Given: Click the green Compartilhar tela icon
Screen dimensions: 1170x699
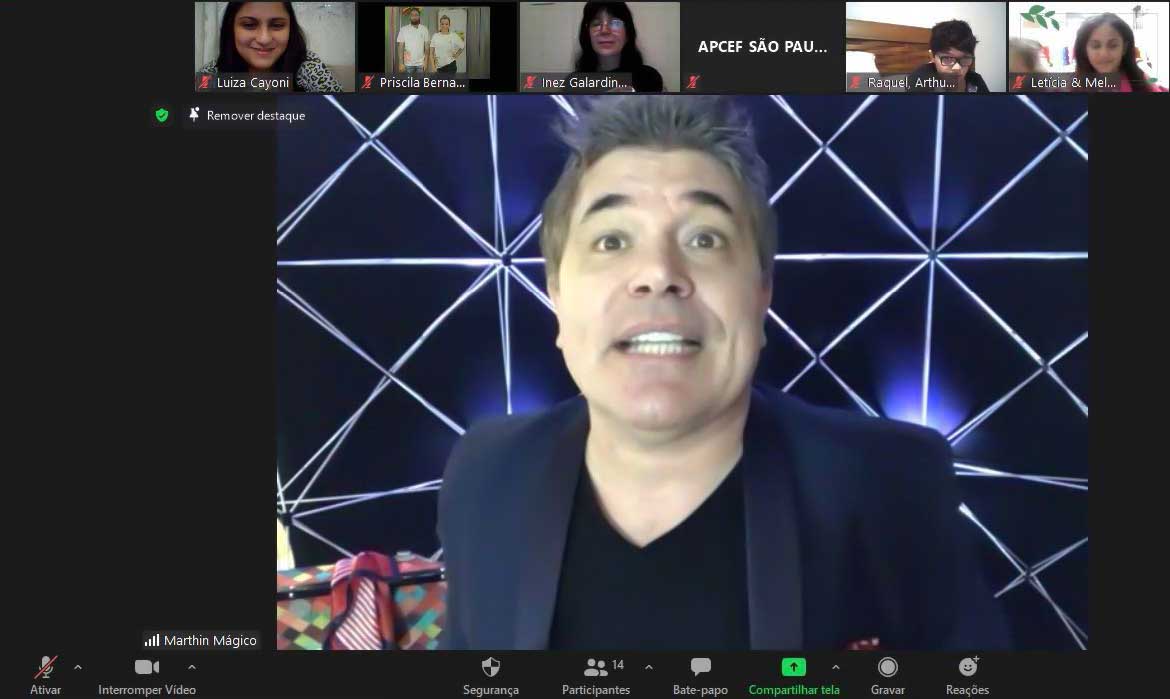Looking at the screenshot, I should [x=793, y=668].
